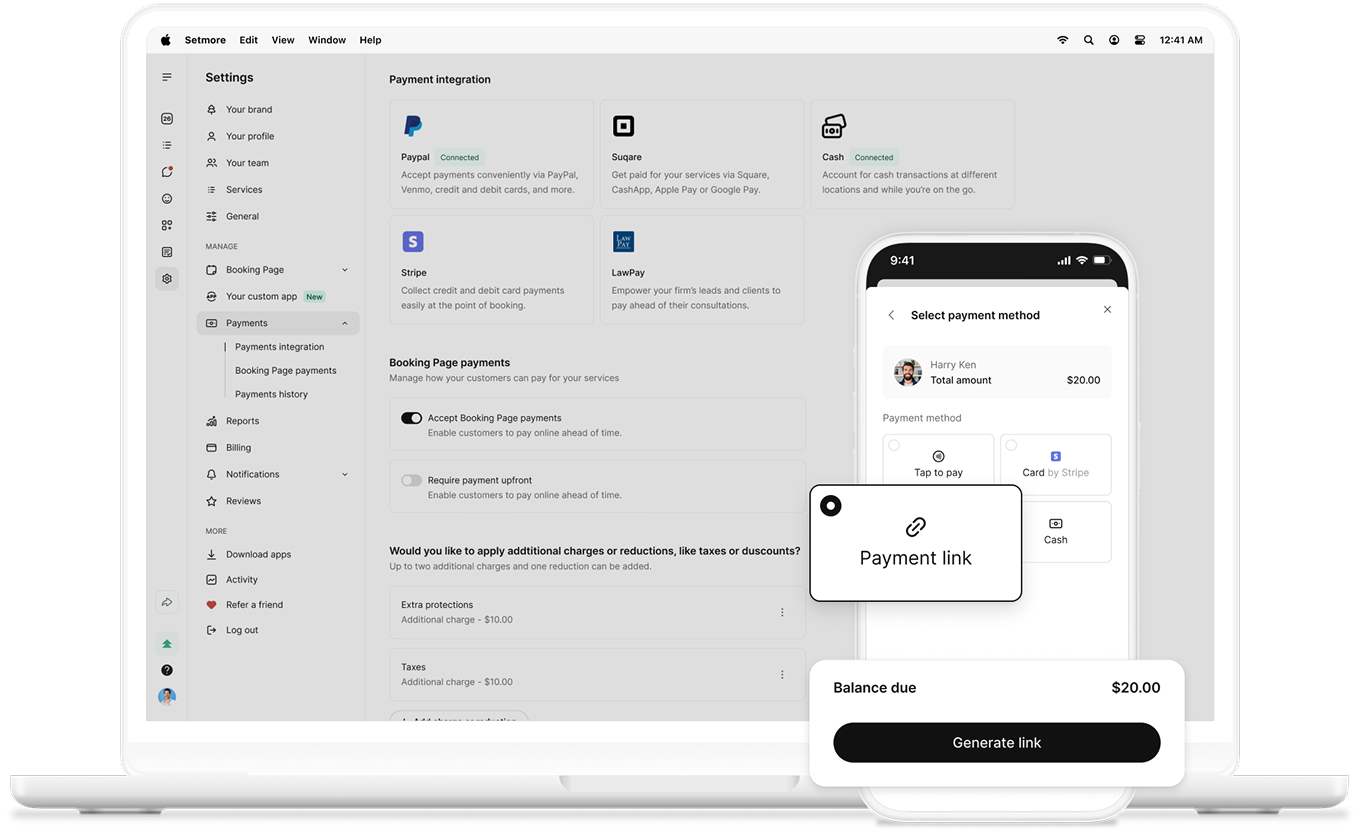Select the Card by Stripe radio button
Screen dimensions: 1360x840
[1011, 445]
